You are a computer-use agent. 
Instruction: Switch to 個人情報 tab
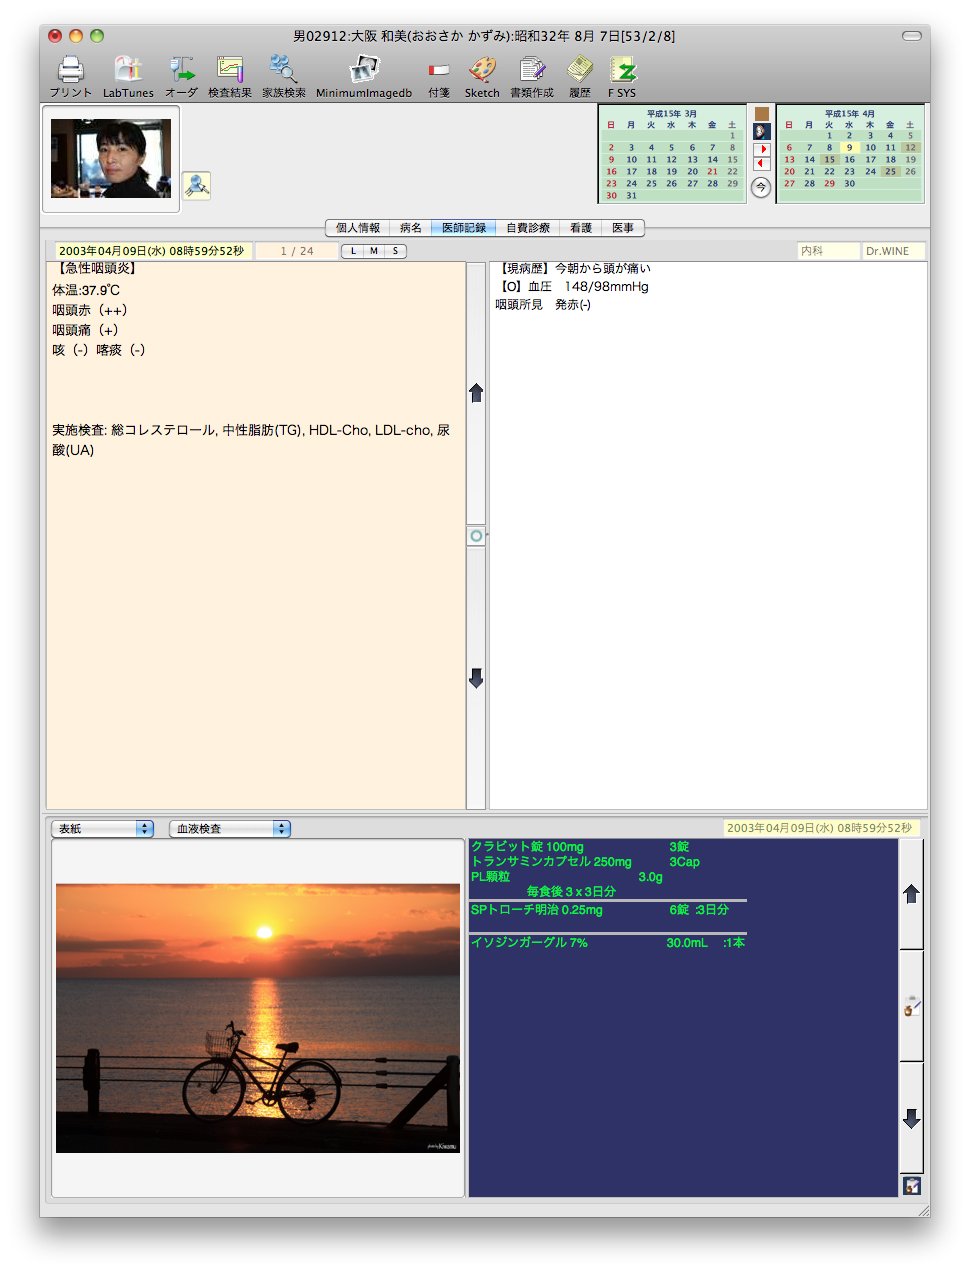[x=358, y=228]
